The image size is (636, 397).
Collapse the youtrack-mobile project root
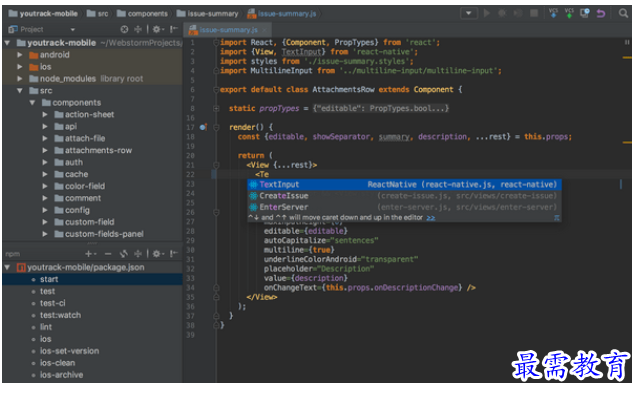coord(7,43)
